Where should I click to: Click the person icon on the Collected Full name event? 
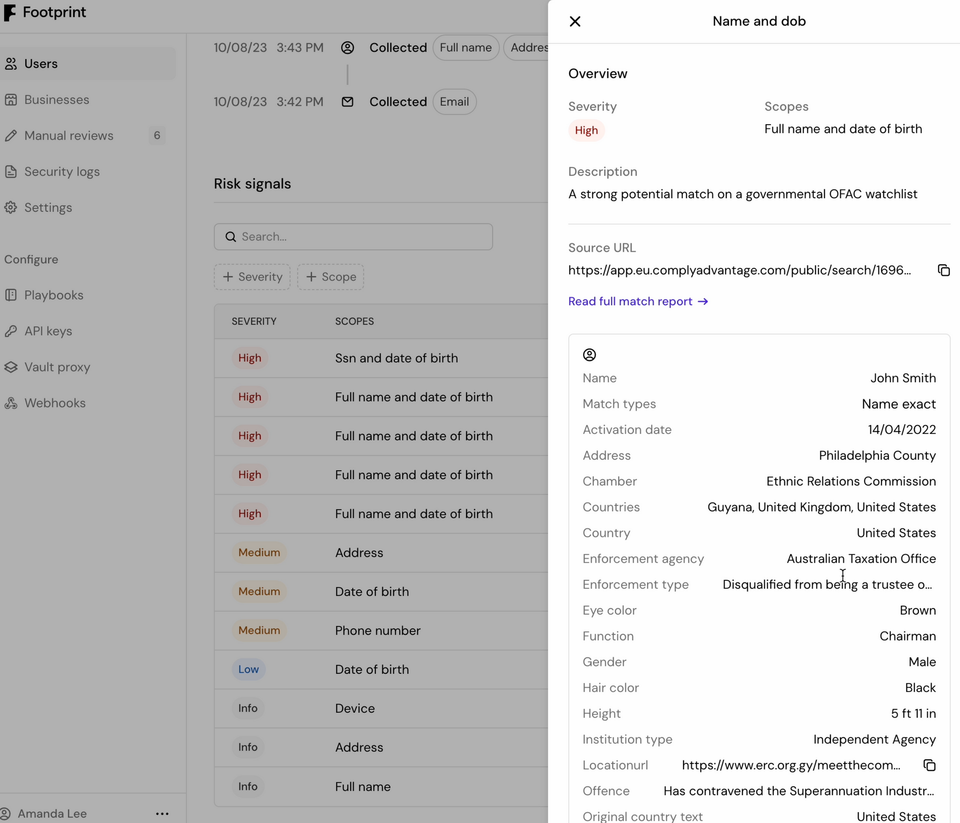347,47
